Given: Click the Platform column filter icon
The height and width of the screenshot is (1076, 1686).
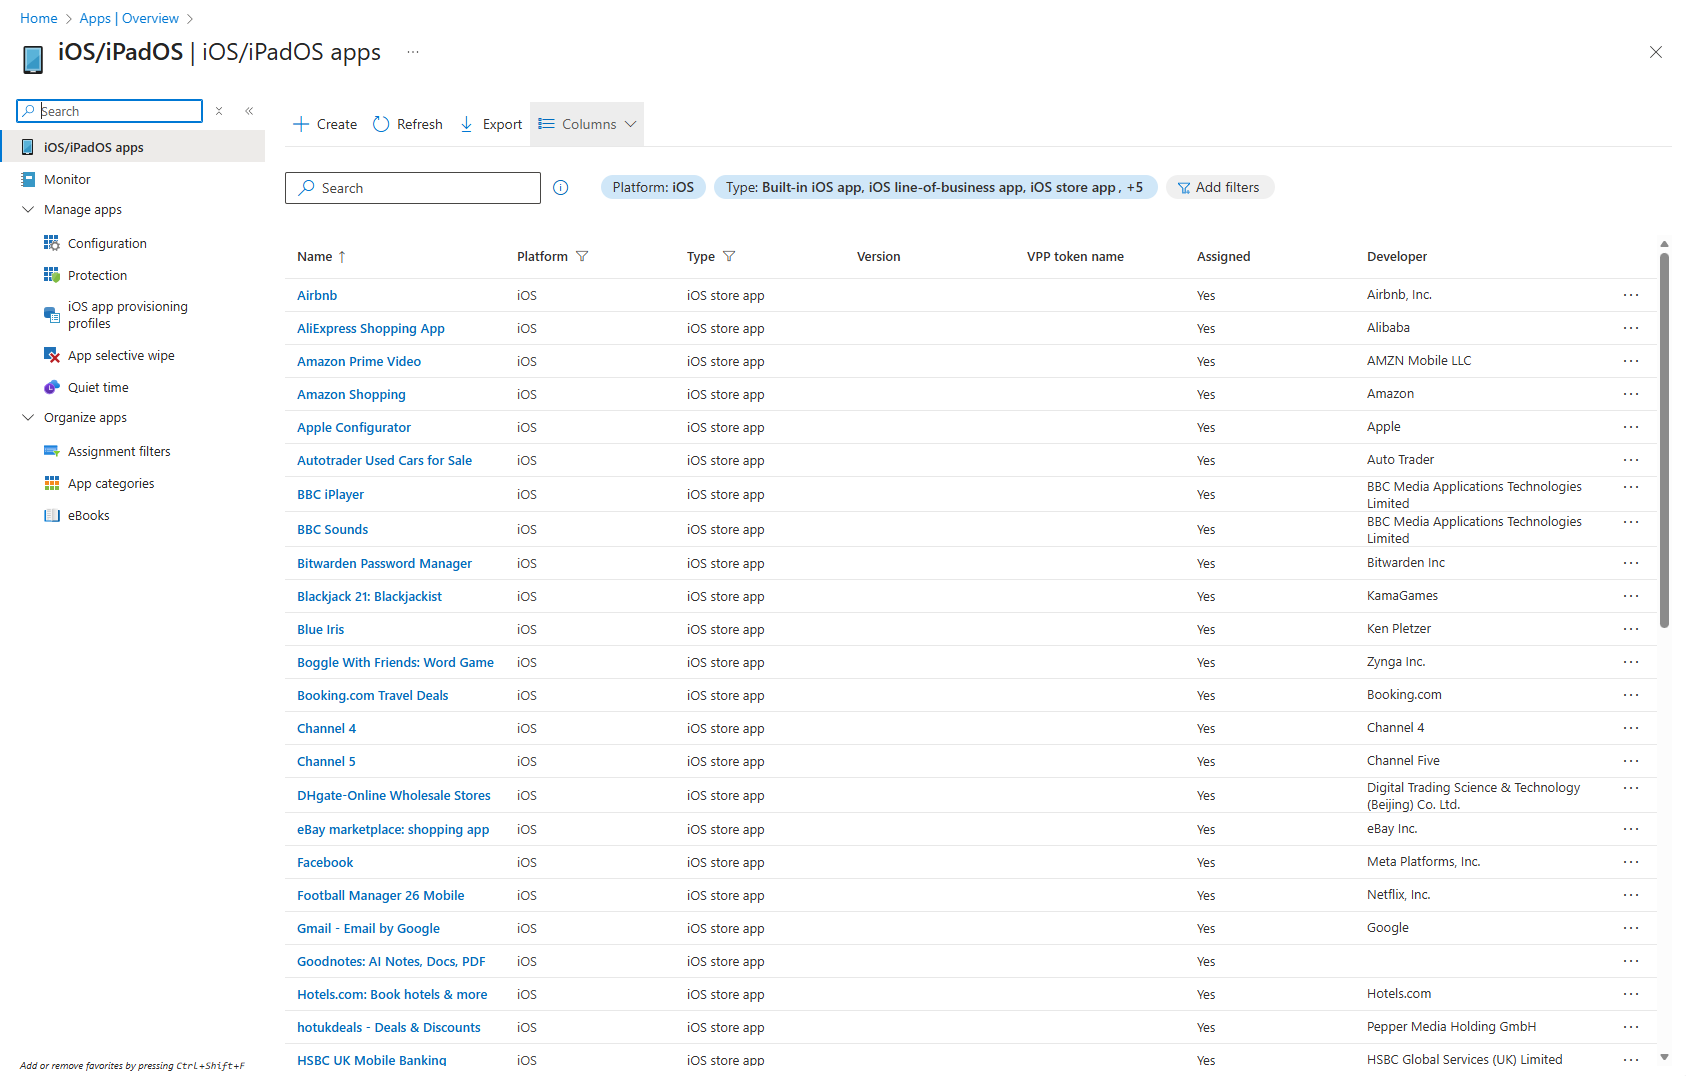Looking at the screenshot, I should click(x=582, y=257).
